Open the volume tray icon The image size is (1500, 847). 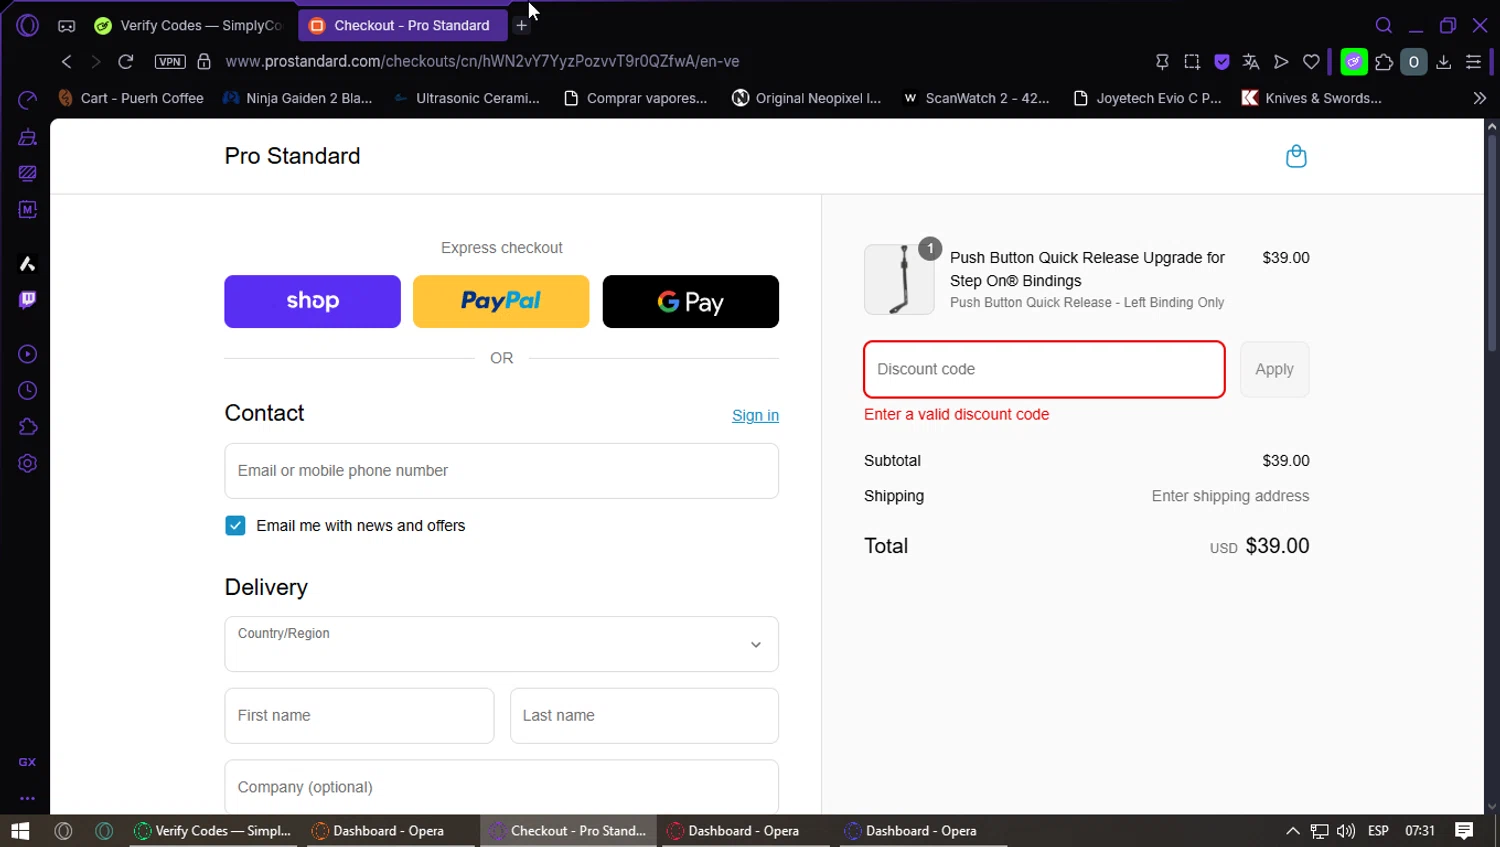click(x=1346, y=831)
